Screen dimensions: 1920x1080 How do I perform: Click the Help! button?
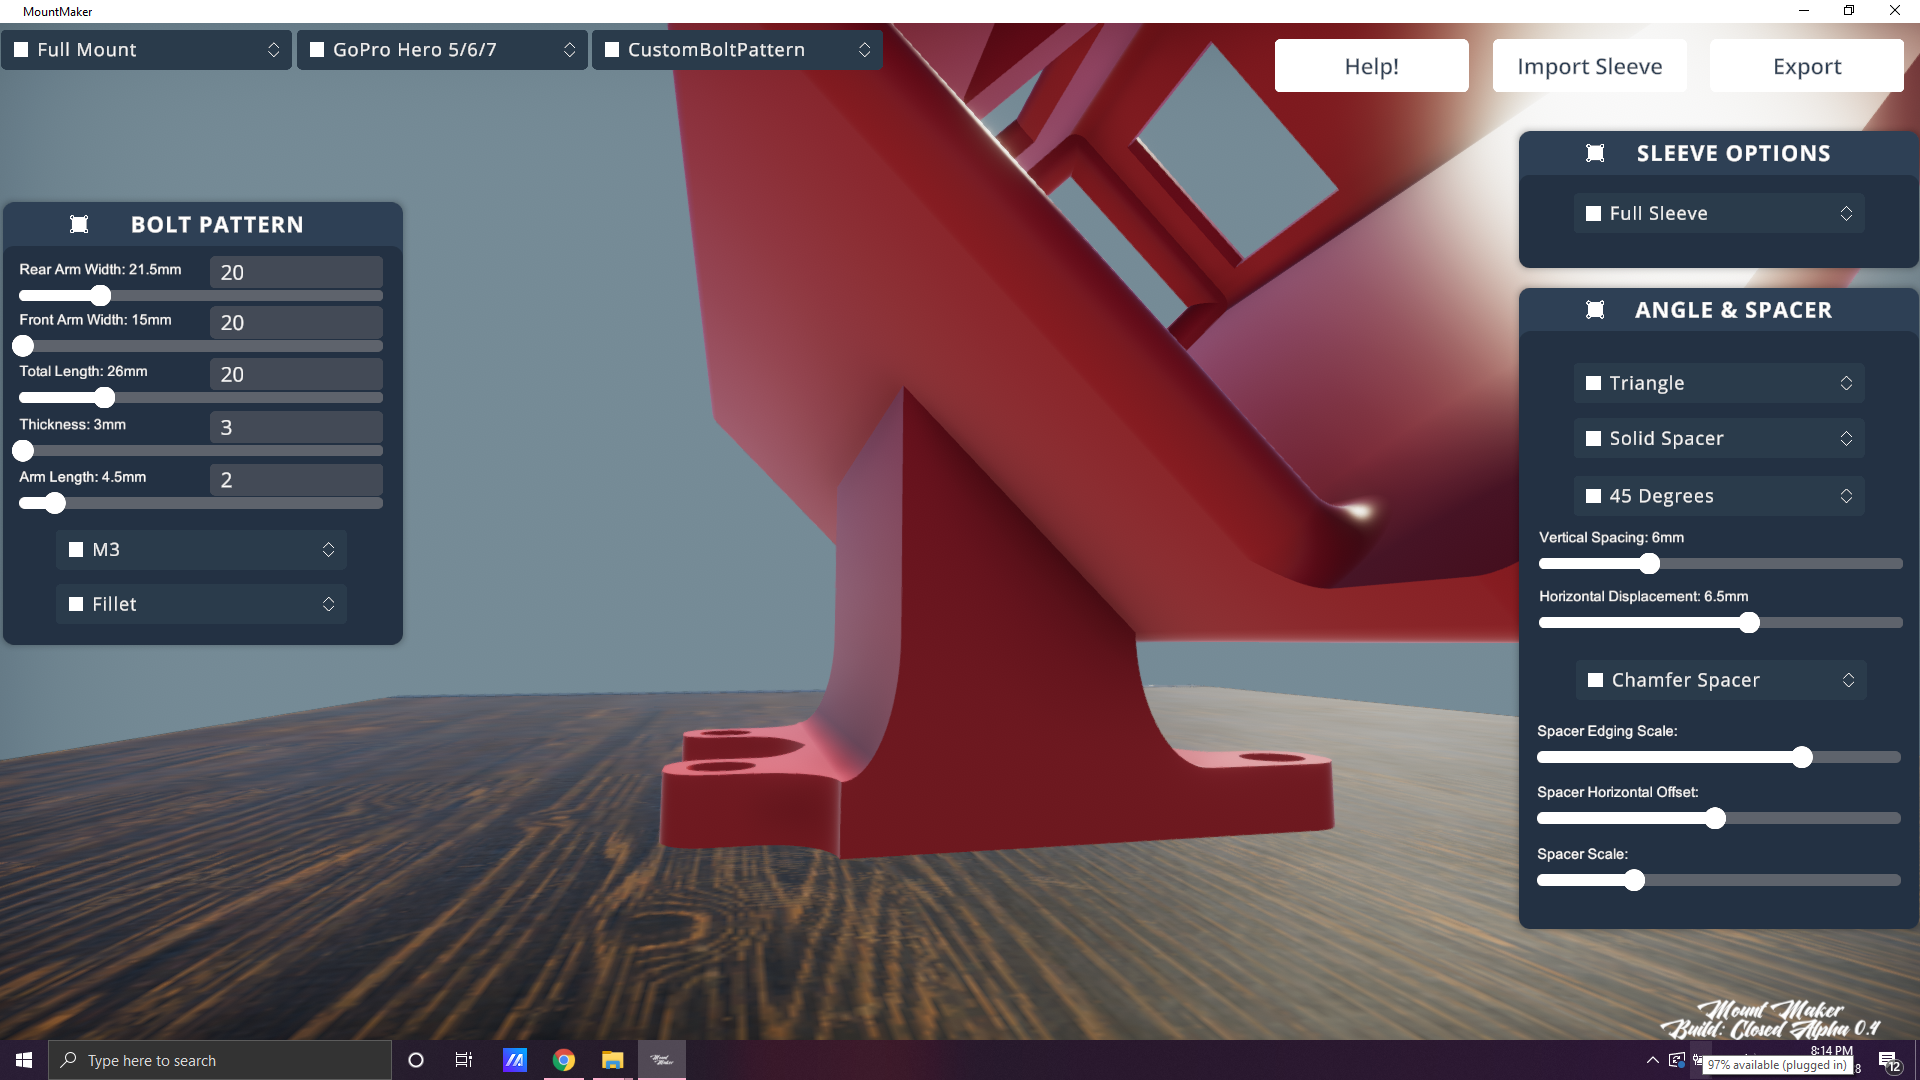click(1372, 66)
